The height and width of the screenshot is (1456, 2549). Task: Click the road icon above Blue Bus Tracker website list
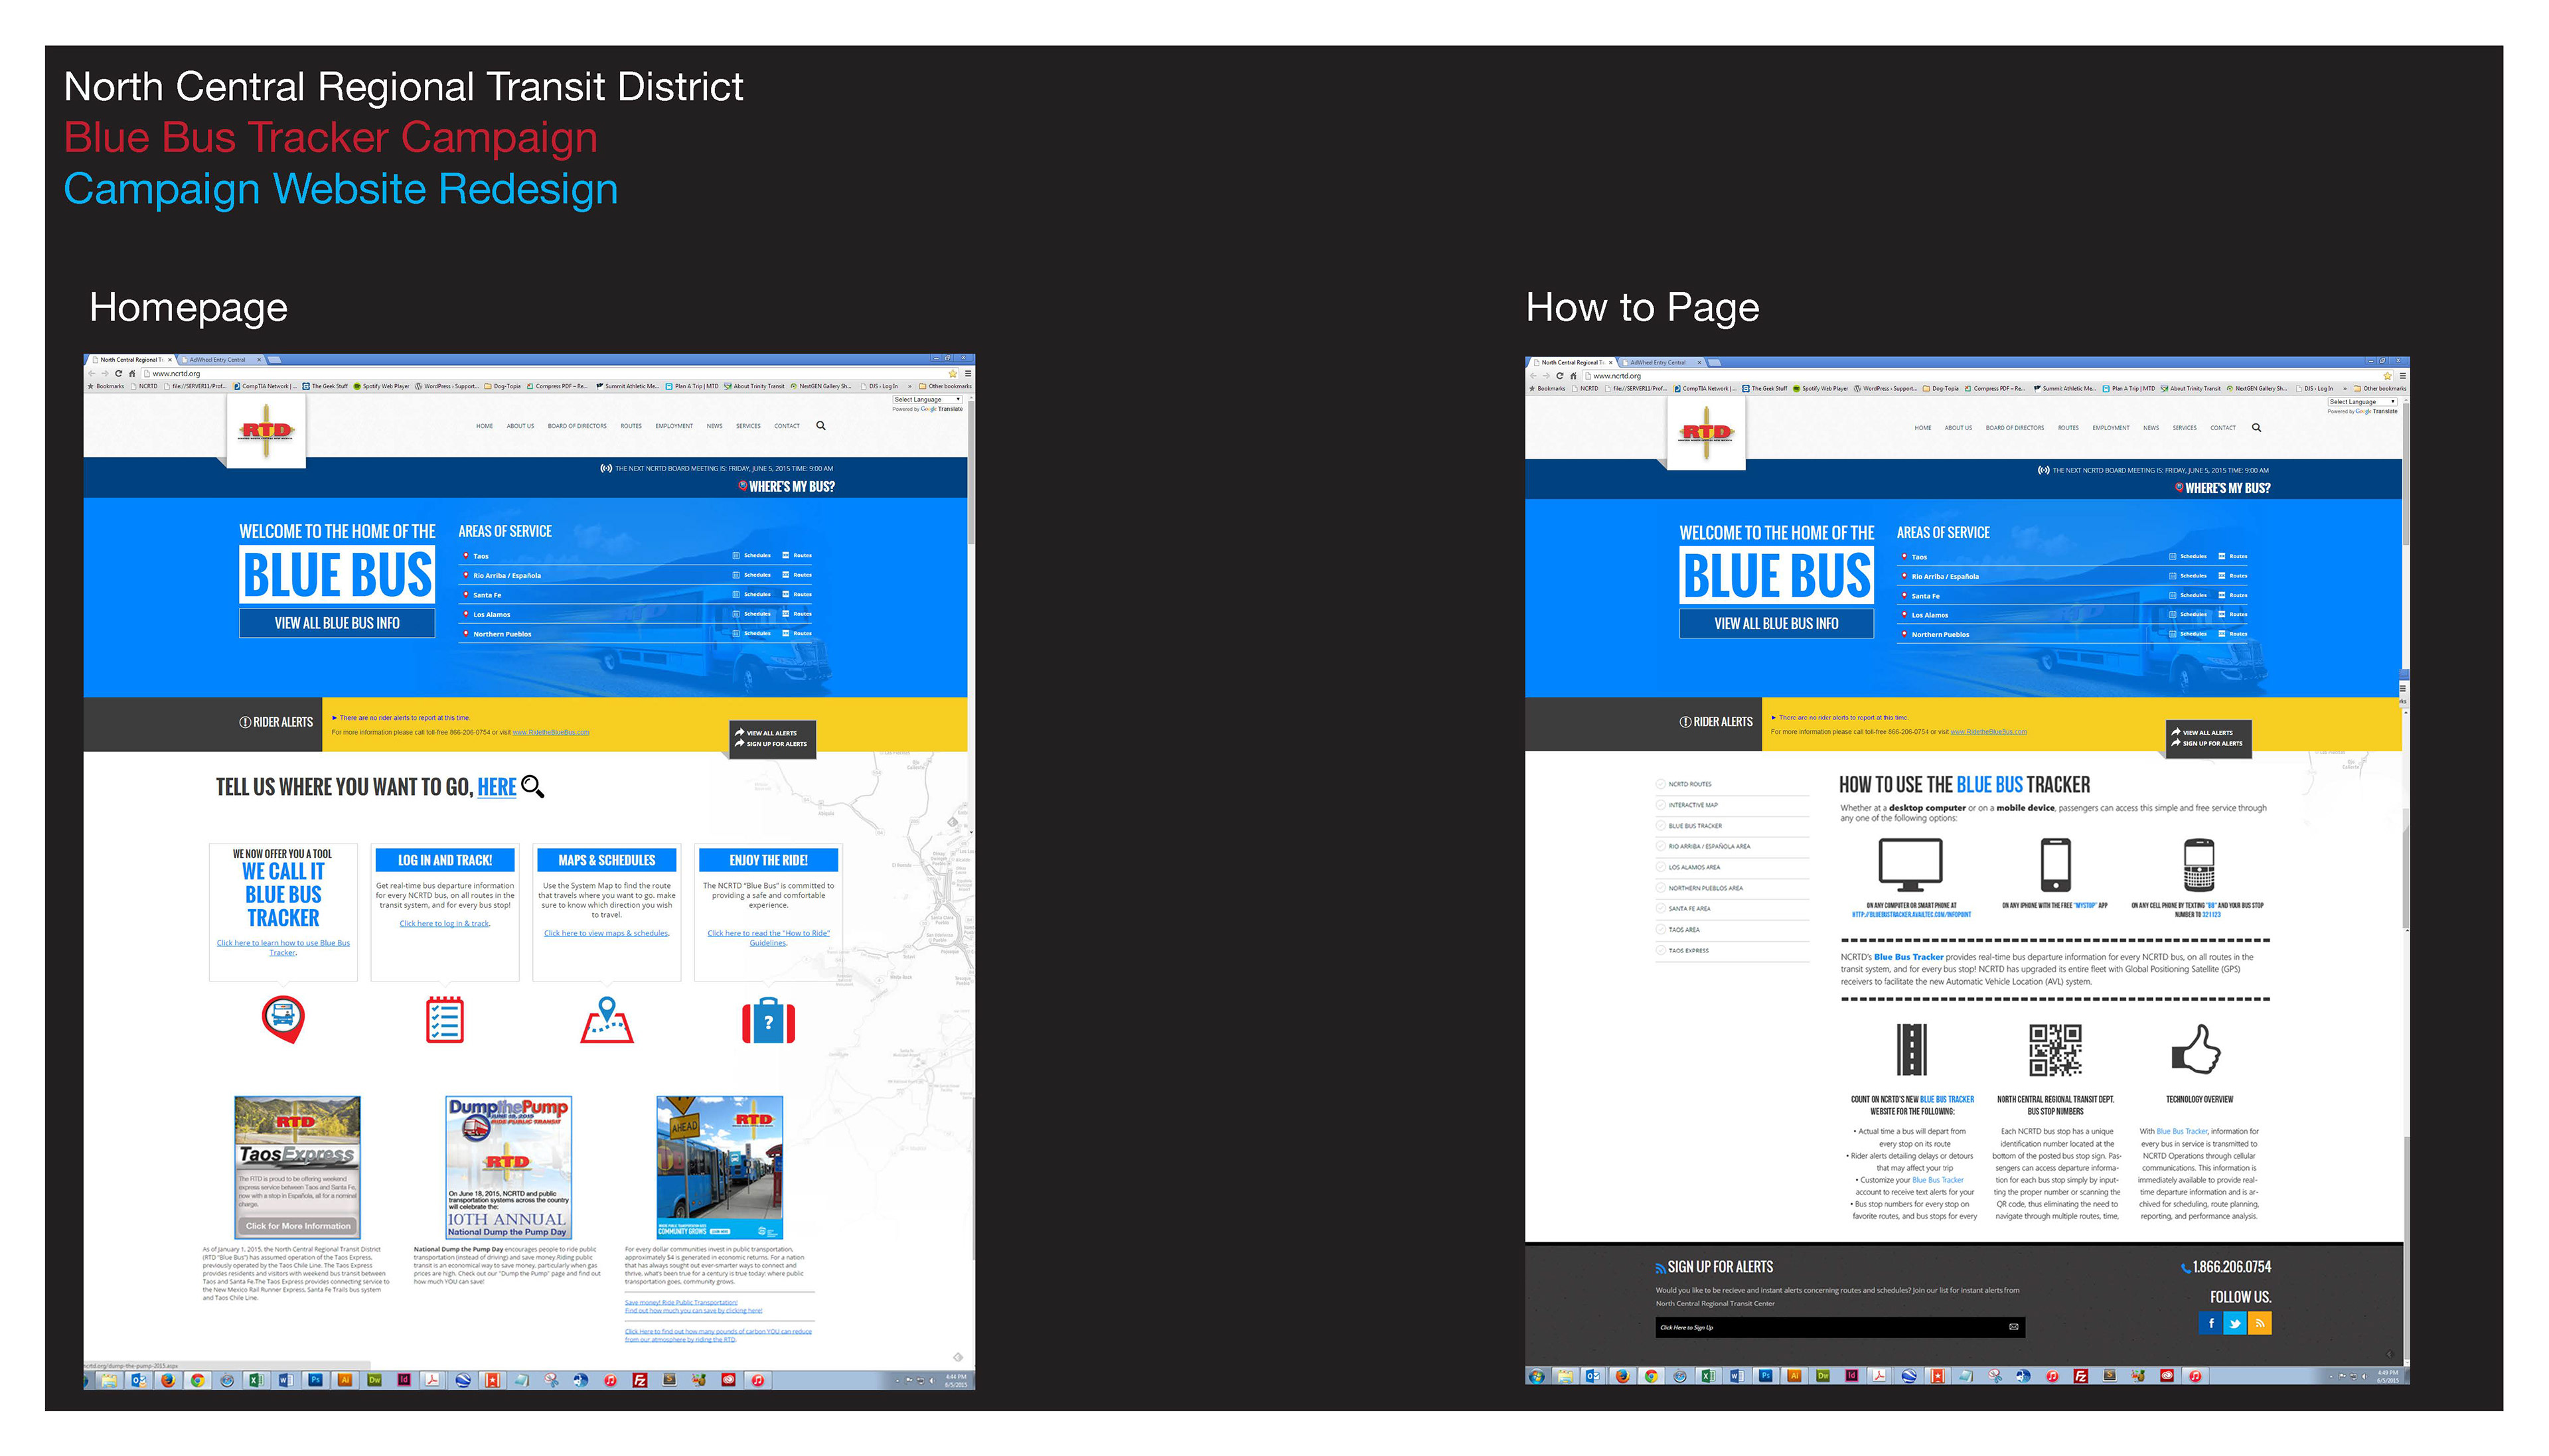coord(1911,1050)
